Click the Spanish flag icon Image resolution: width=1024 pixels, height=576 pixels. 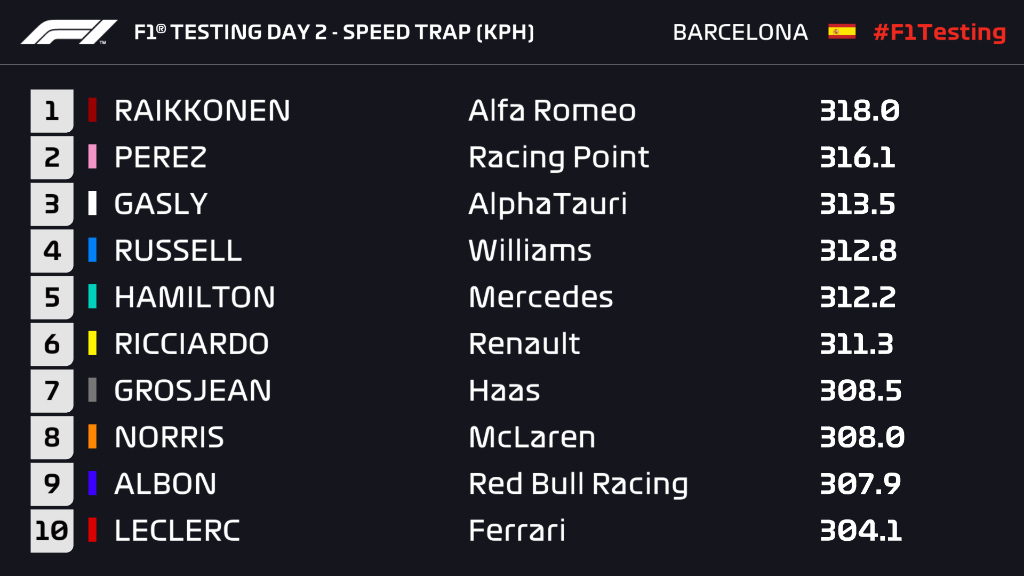(x=842, y=31)
